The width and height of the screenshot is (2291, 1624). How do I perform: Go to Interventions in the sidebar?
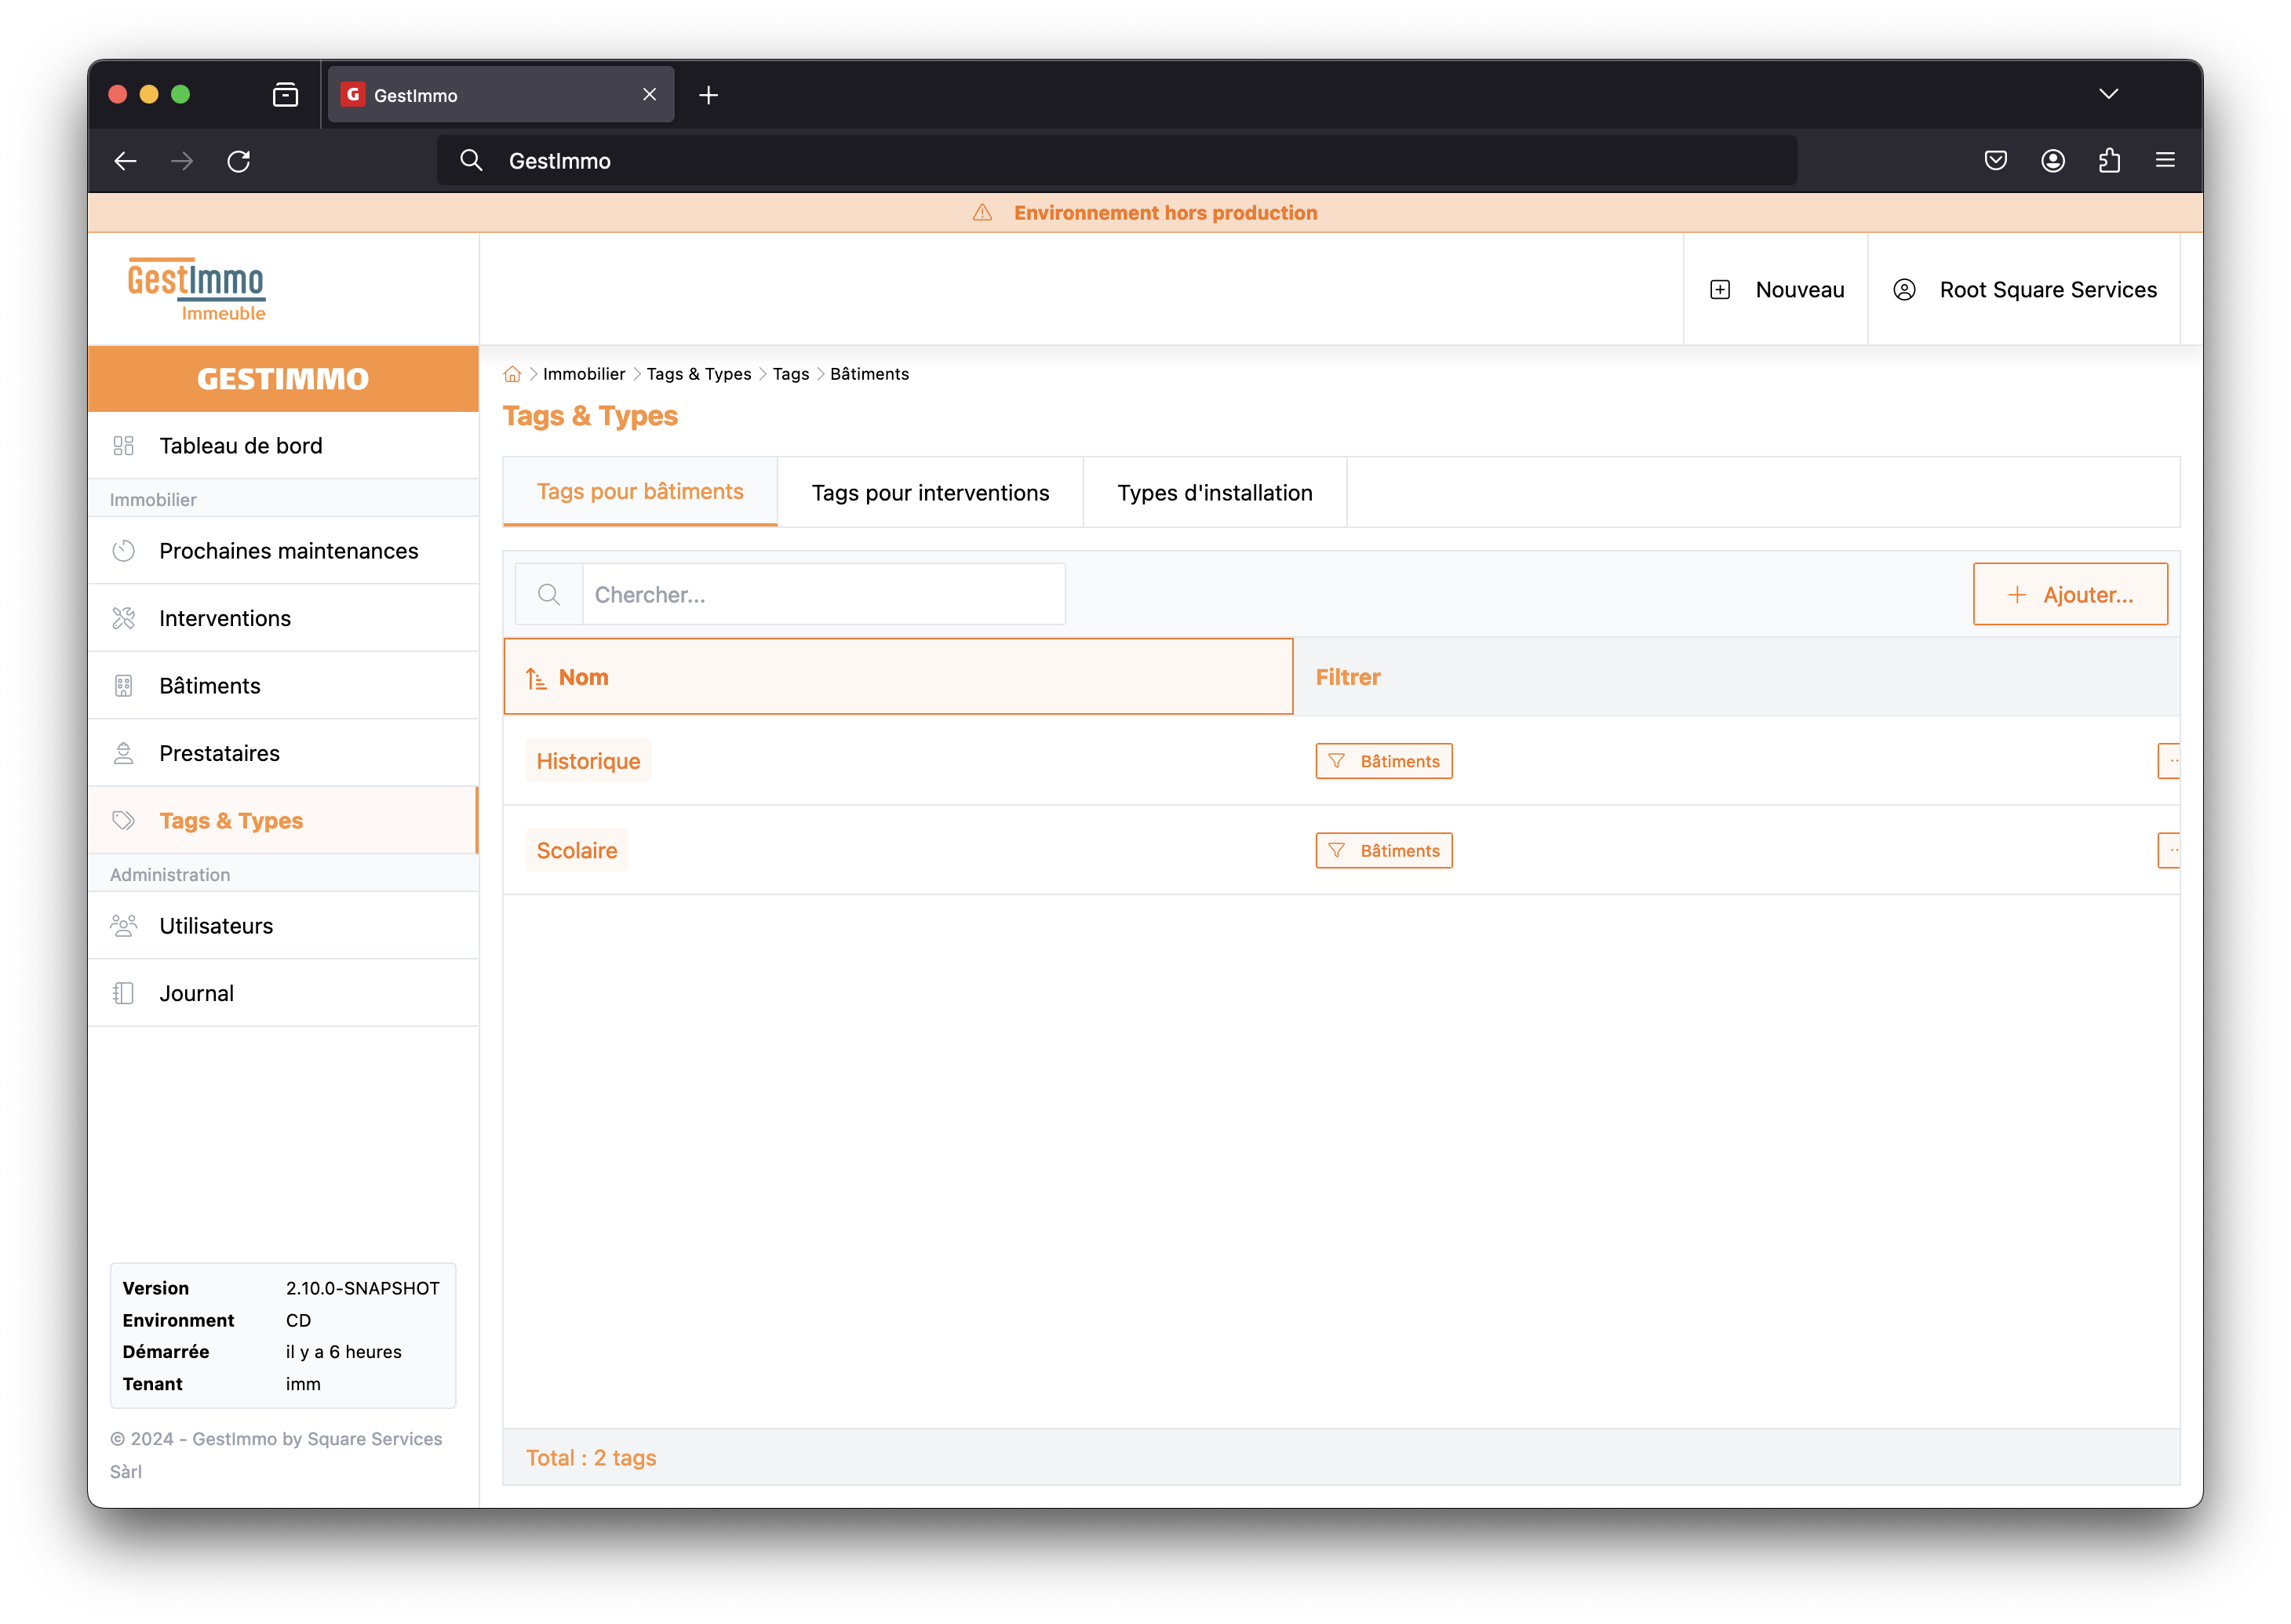[x=224, y=619]
